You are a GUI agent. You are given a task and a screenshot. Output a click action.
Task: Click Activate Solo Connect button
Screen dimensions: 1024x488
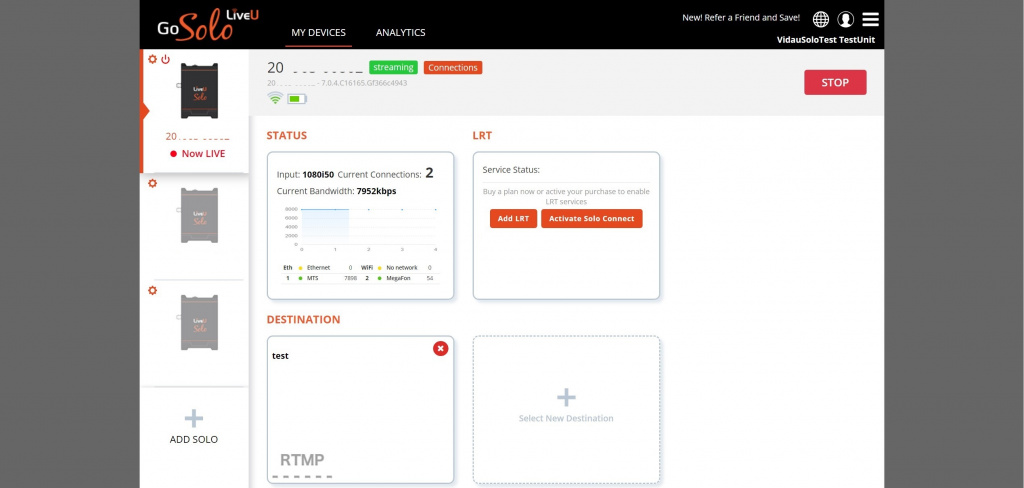592,219
